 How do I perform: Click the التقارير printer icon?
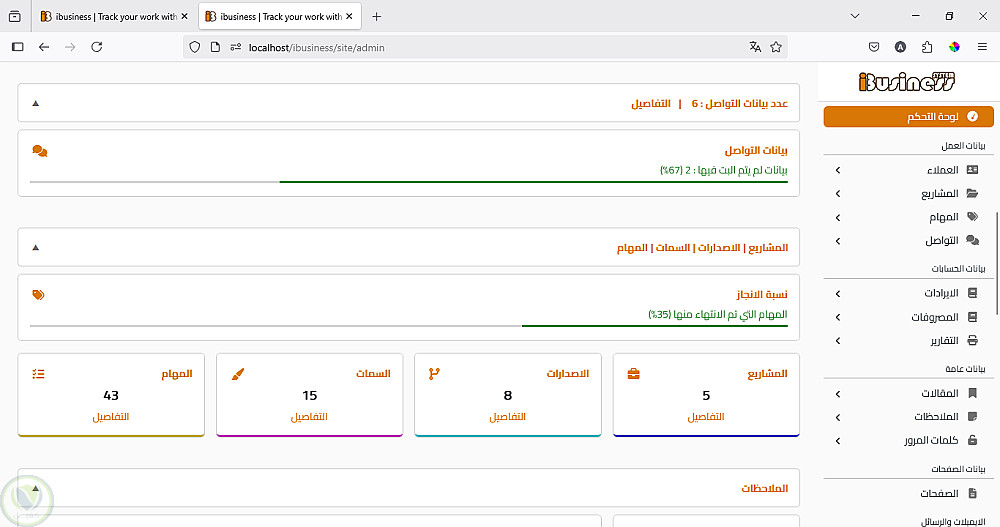point(972,341)
